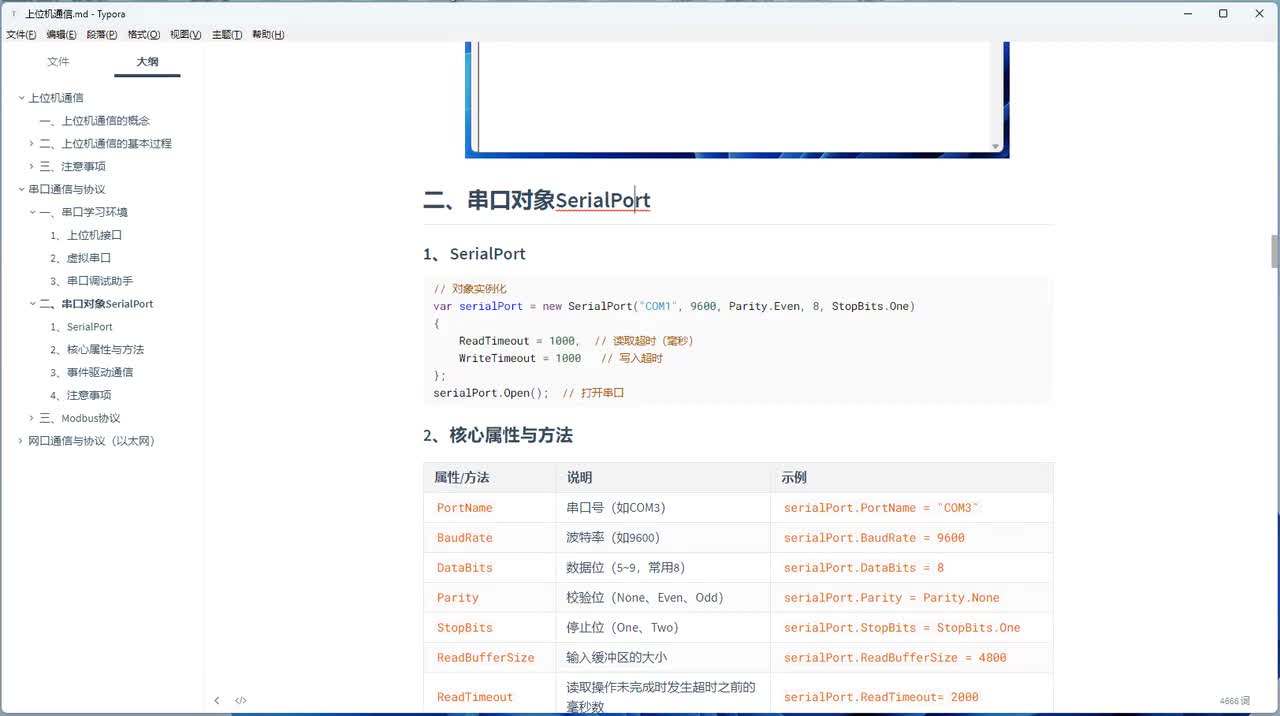This screenshot has height=716, width=1280.
Task: Jump to 1、上位机接口 in outline
Action: tap(86, 235)
